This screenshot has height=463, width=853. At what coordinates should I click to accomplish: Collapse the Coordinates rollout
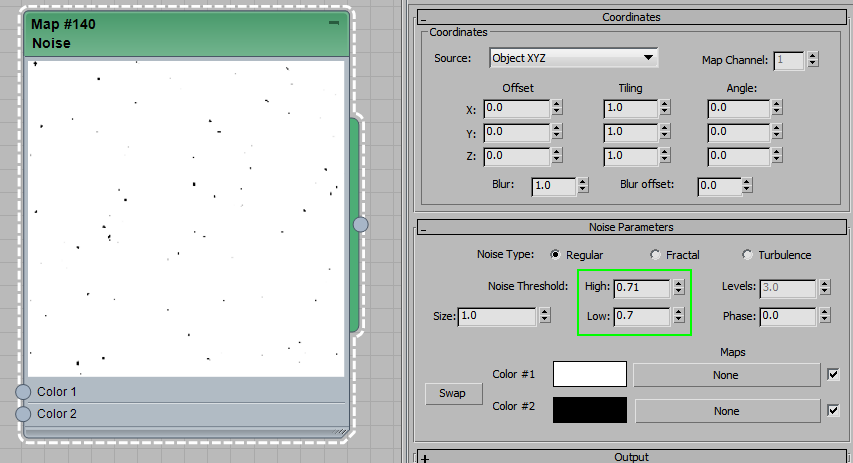coord(423,17)
